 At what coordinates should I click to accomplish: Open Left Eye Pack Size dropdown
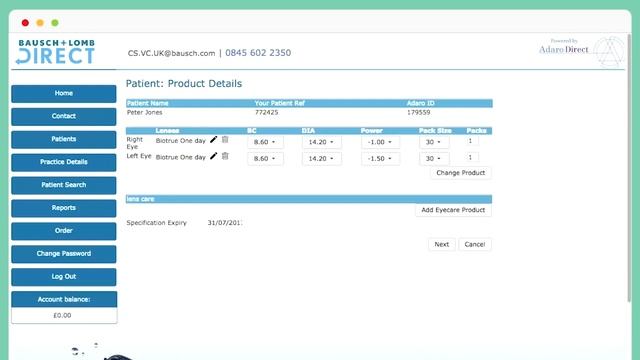[x=434, y=158]
